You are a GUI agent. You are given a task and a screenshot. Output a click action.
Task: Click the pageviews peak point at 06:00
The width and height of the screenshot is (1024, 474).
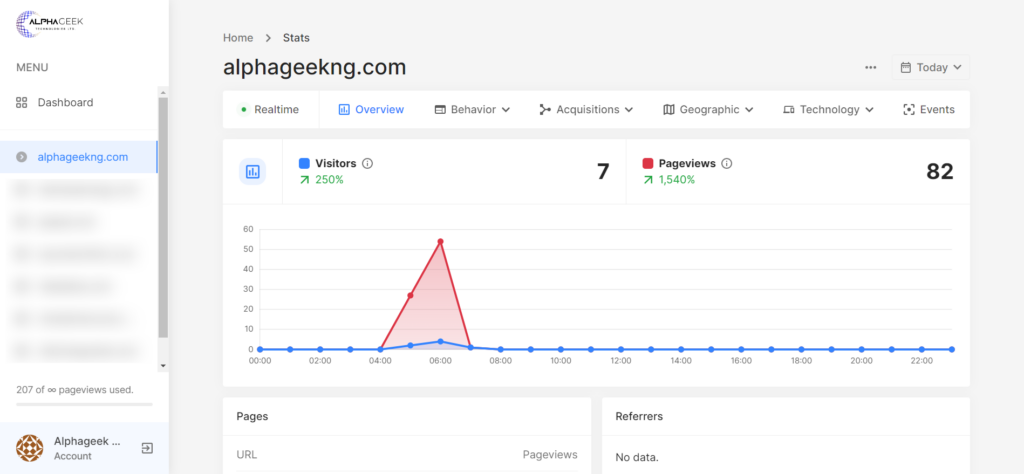[440, 242]
